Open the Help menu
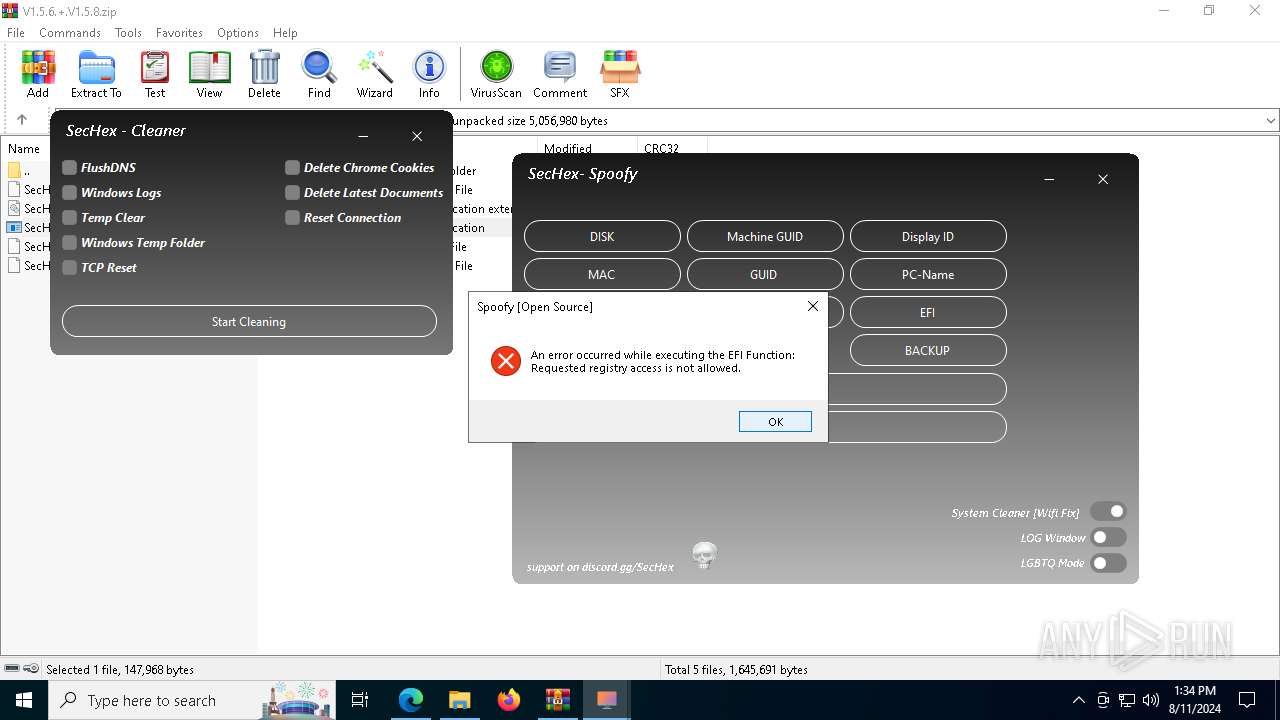This screenshot has height=720, width=1280. (x=285, y=33)
